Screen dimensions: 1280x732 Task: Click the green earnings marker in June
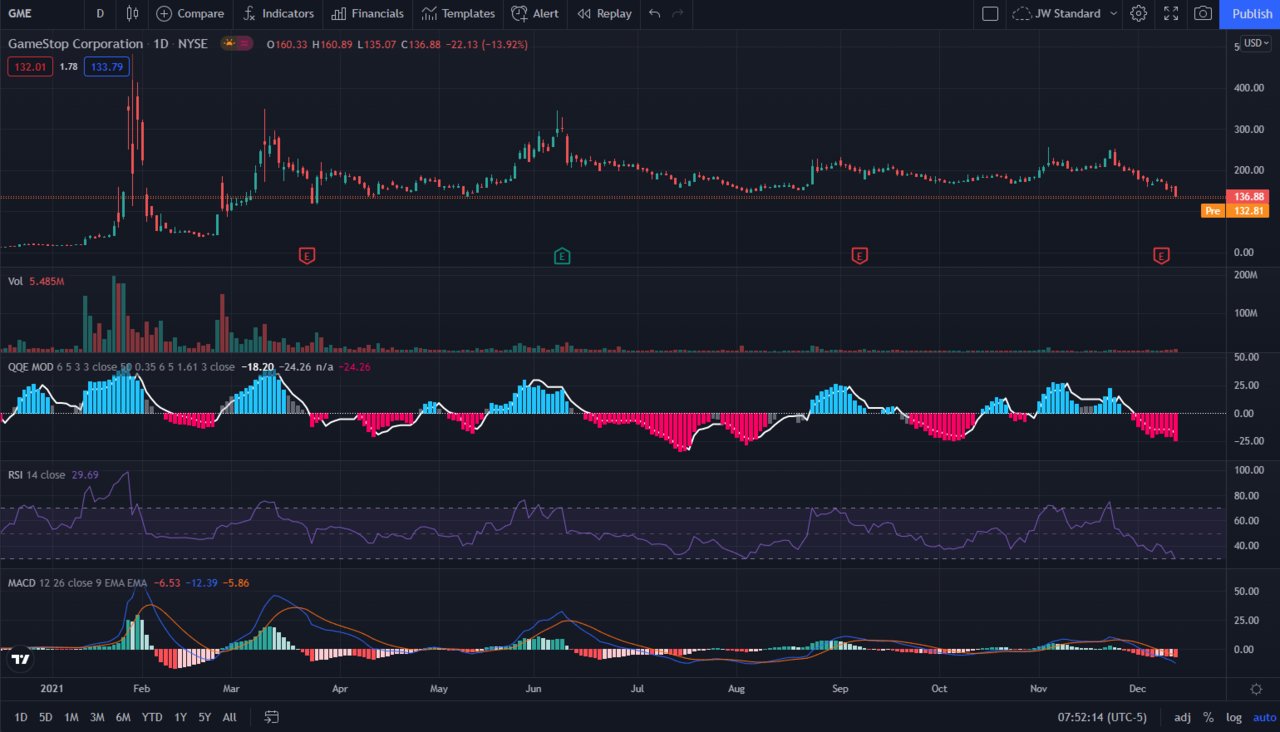coord(562,256)
